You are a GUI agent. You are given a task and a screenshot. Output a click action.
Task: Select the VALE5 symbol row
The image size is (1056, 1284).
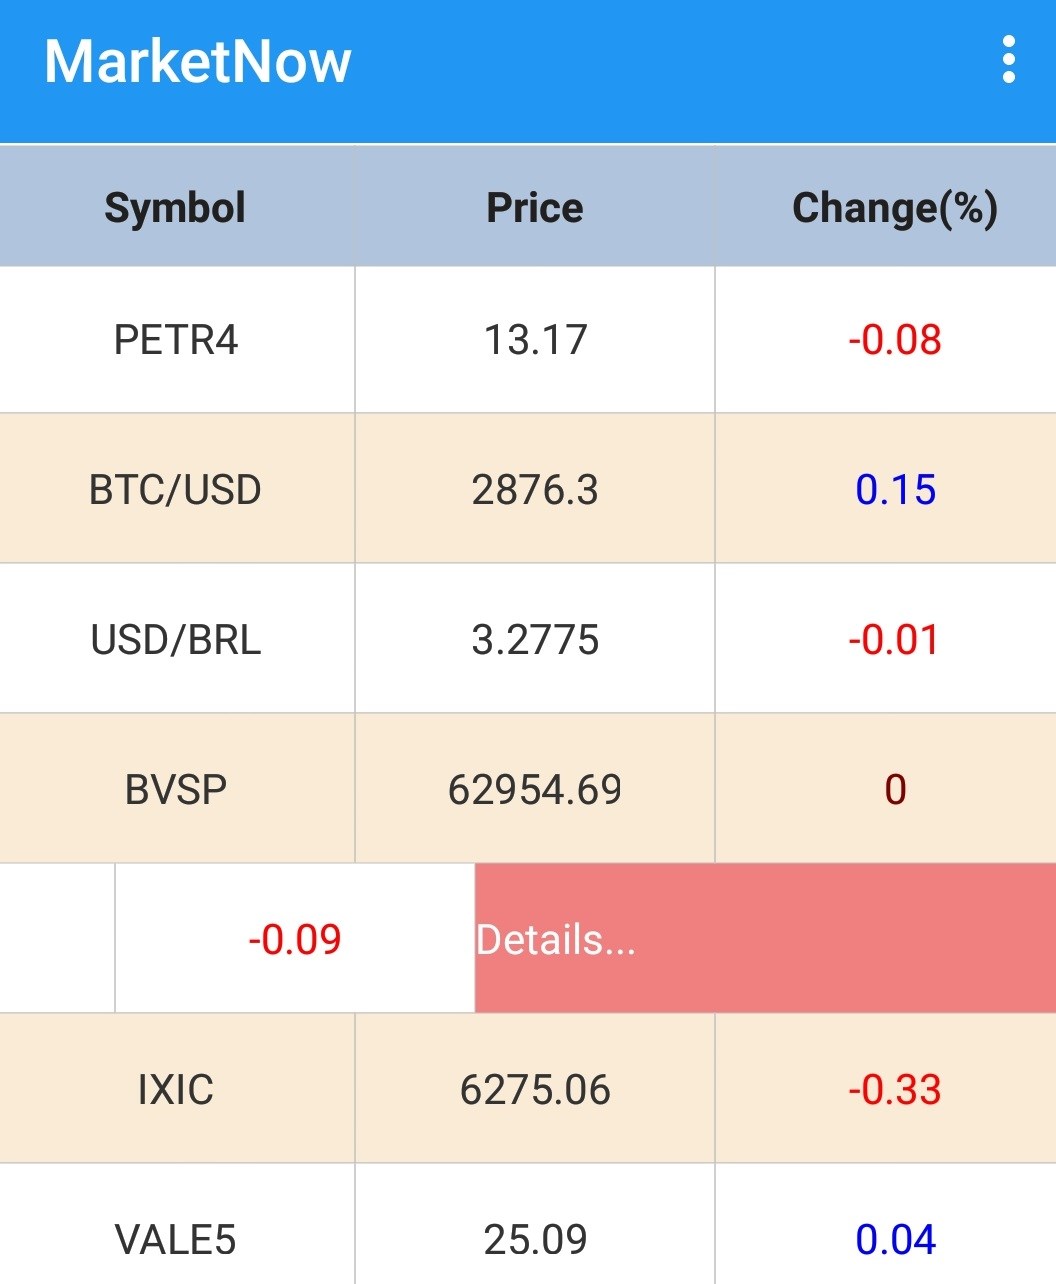[x=176, y=1240]
